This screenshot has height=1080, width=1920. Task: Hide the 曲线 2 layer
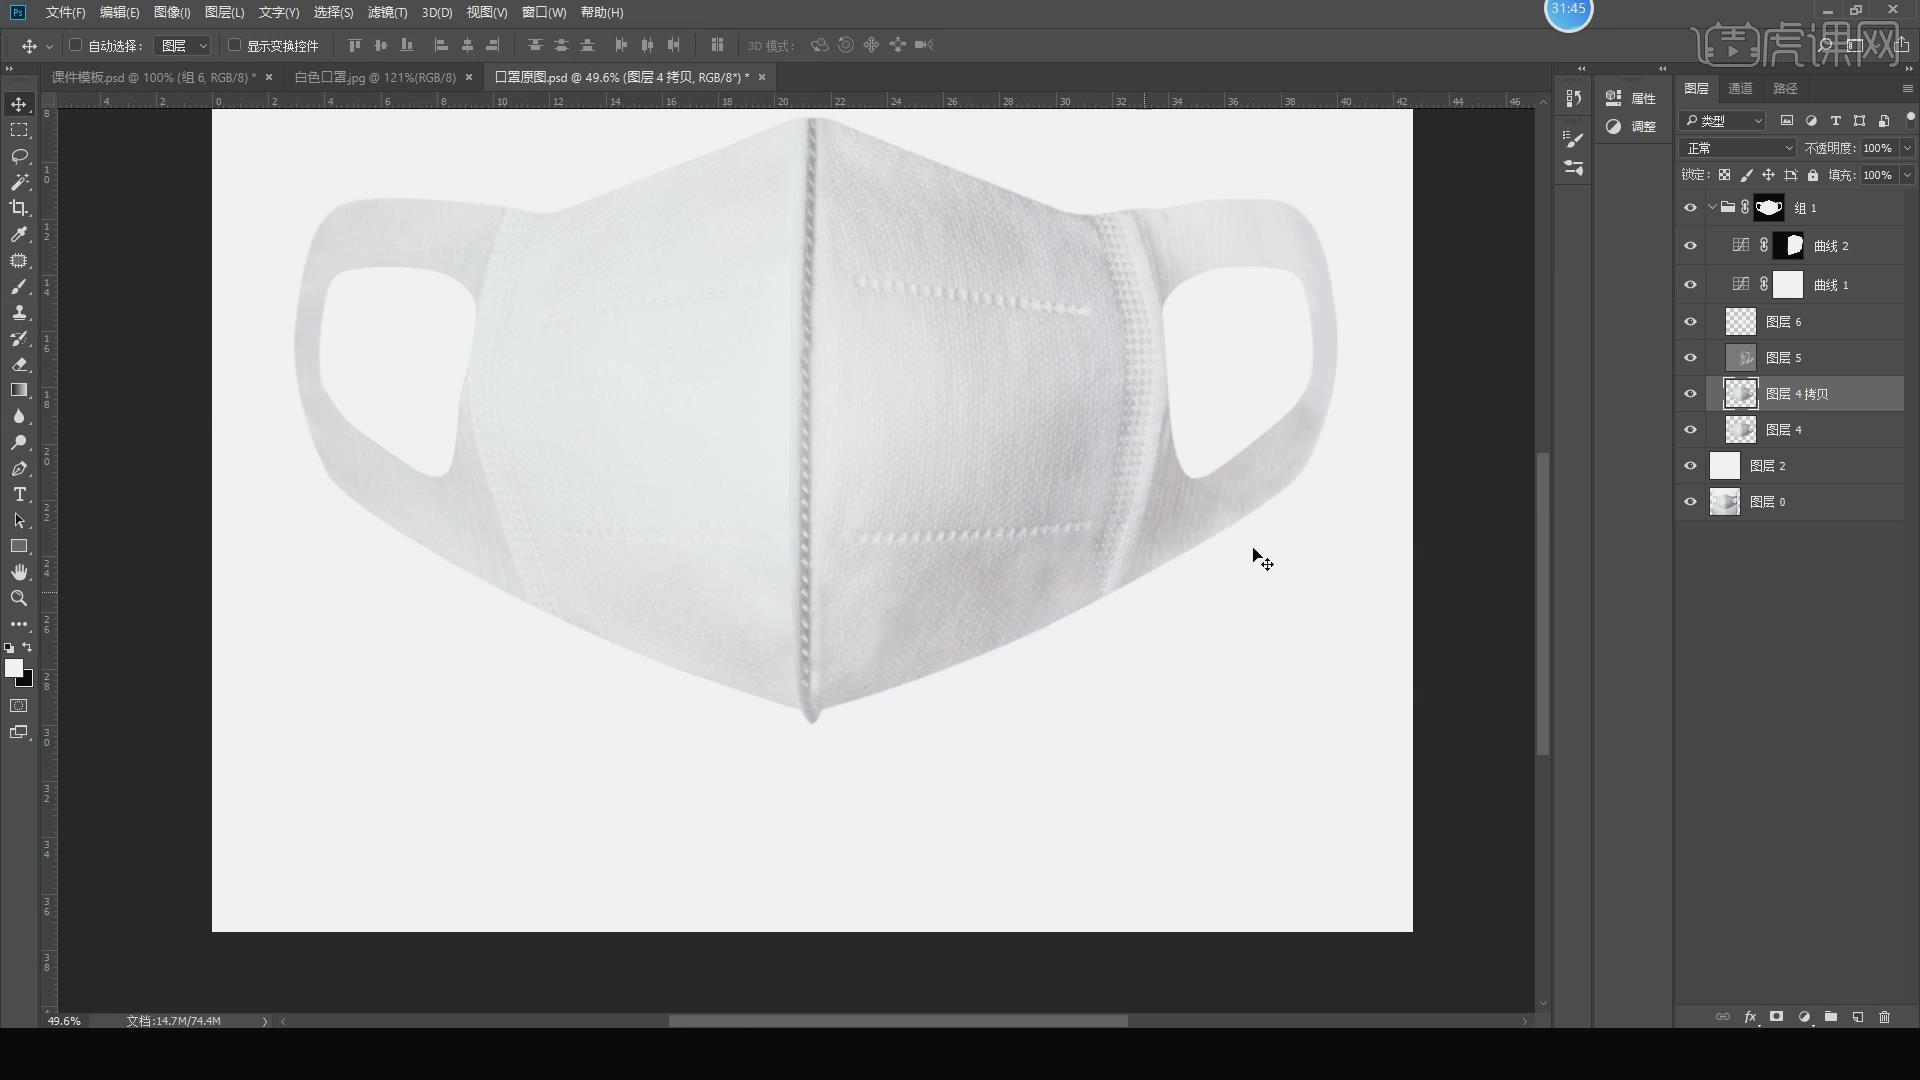point(1690,246)
